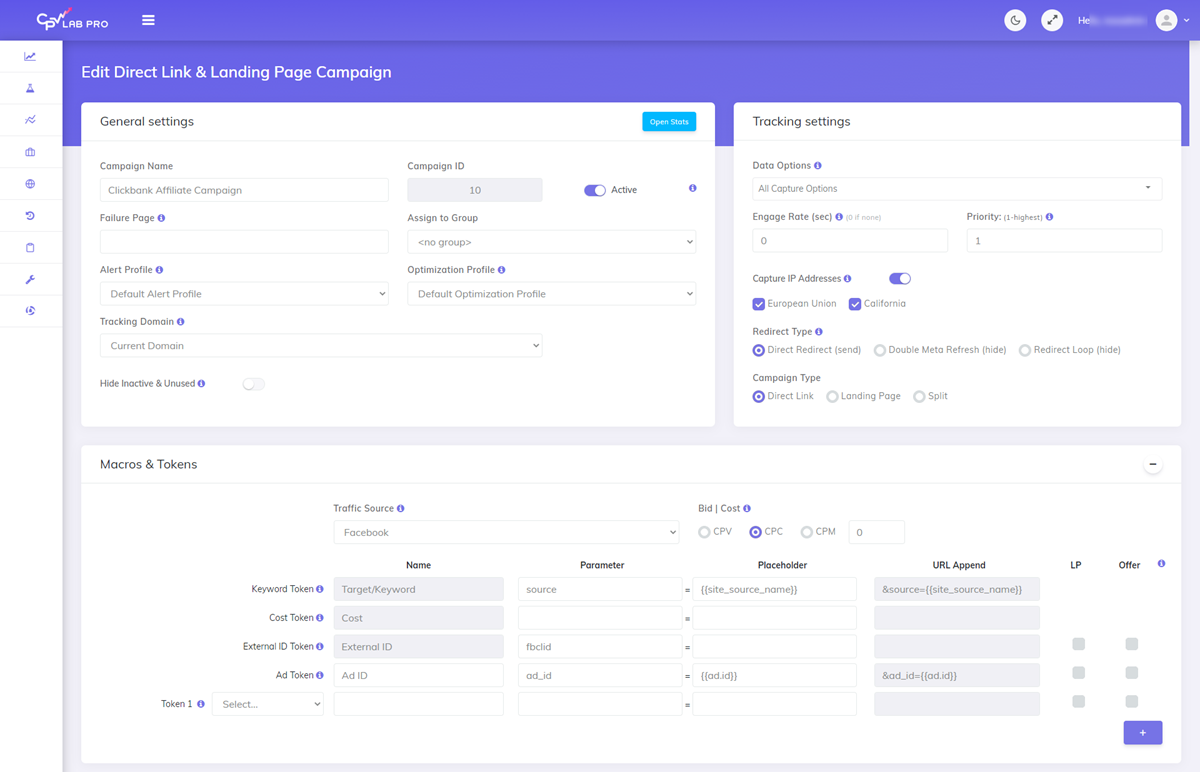This screenshot has width=1200, height=772.
Task: Toggle the campaign Active switch
Action: [x=595, y=190]
